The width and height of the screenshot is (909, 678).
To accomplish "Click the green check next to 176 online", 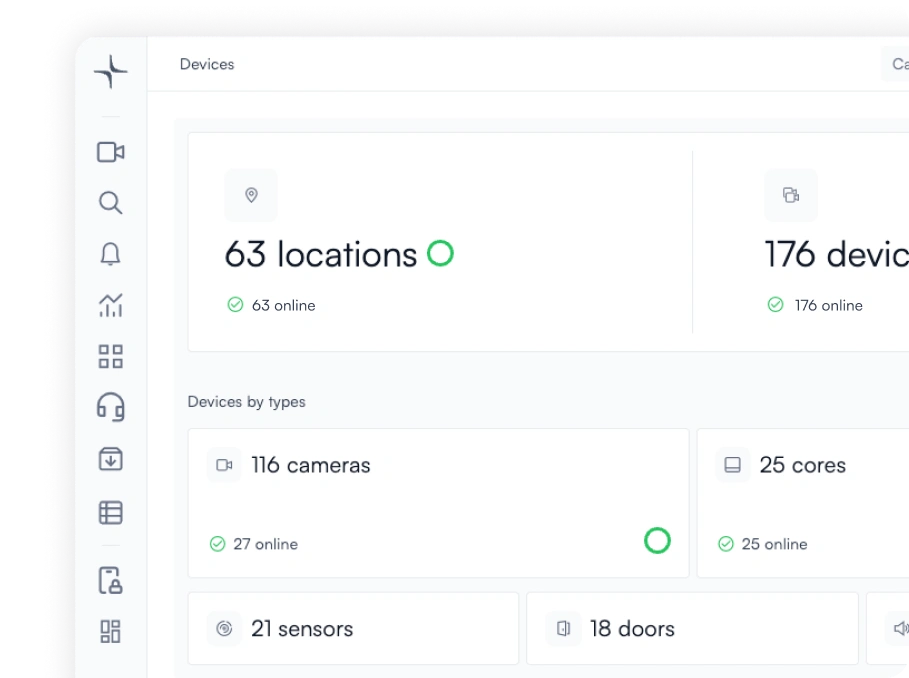I will click(x=776, y=305).
